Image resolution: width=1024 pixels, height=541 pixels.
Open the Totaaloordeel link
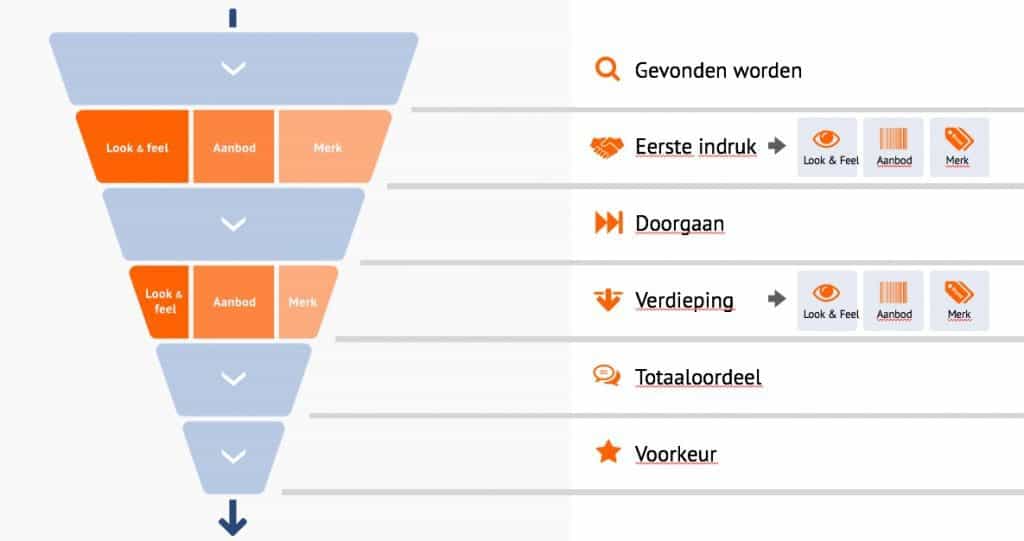[x=698, y=377]
